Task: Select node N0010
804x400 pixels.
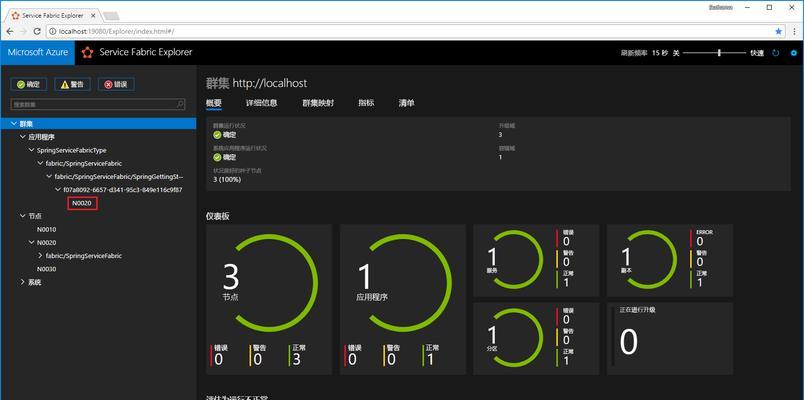Action: tap(47, 229)
